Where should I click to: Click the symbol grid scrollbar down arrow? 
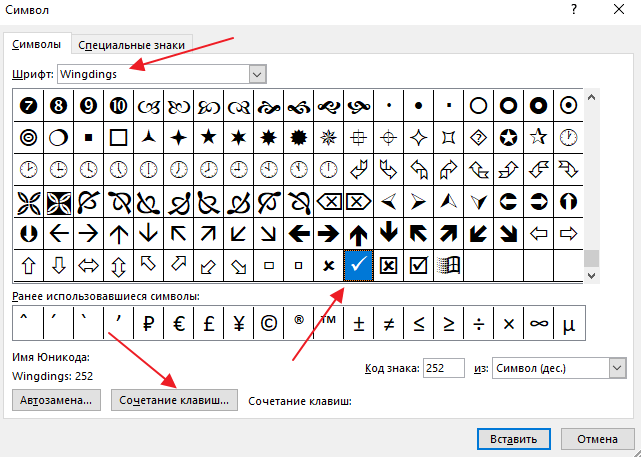pyautogui.click(x=591, y=276)
